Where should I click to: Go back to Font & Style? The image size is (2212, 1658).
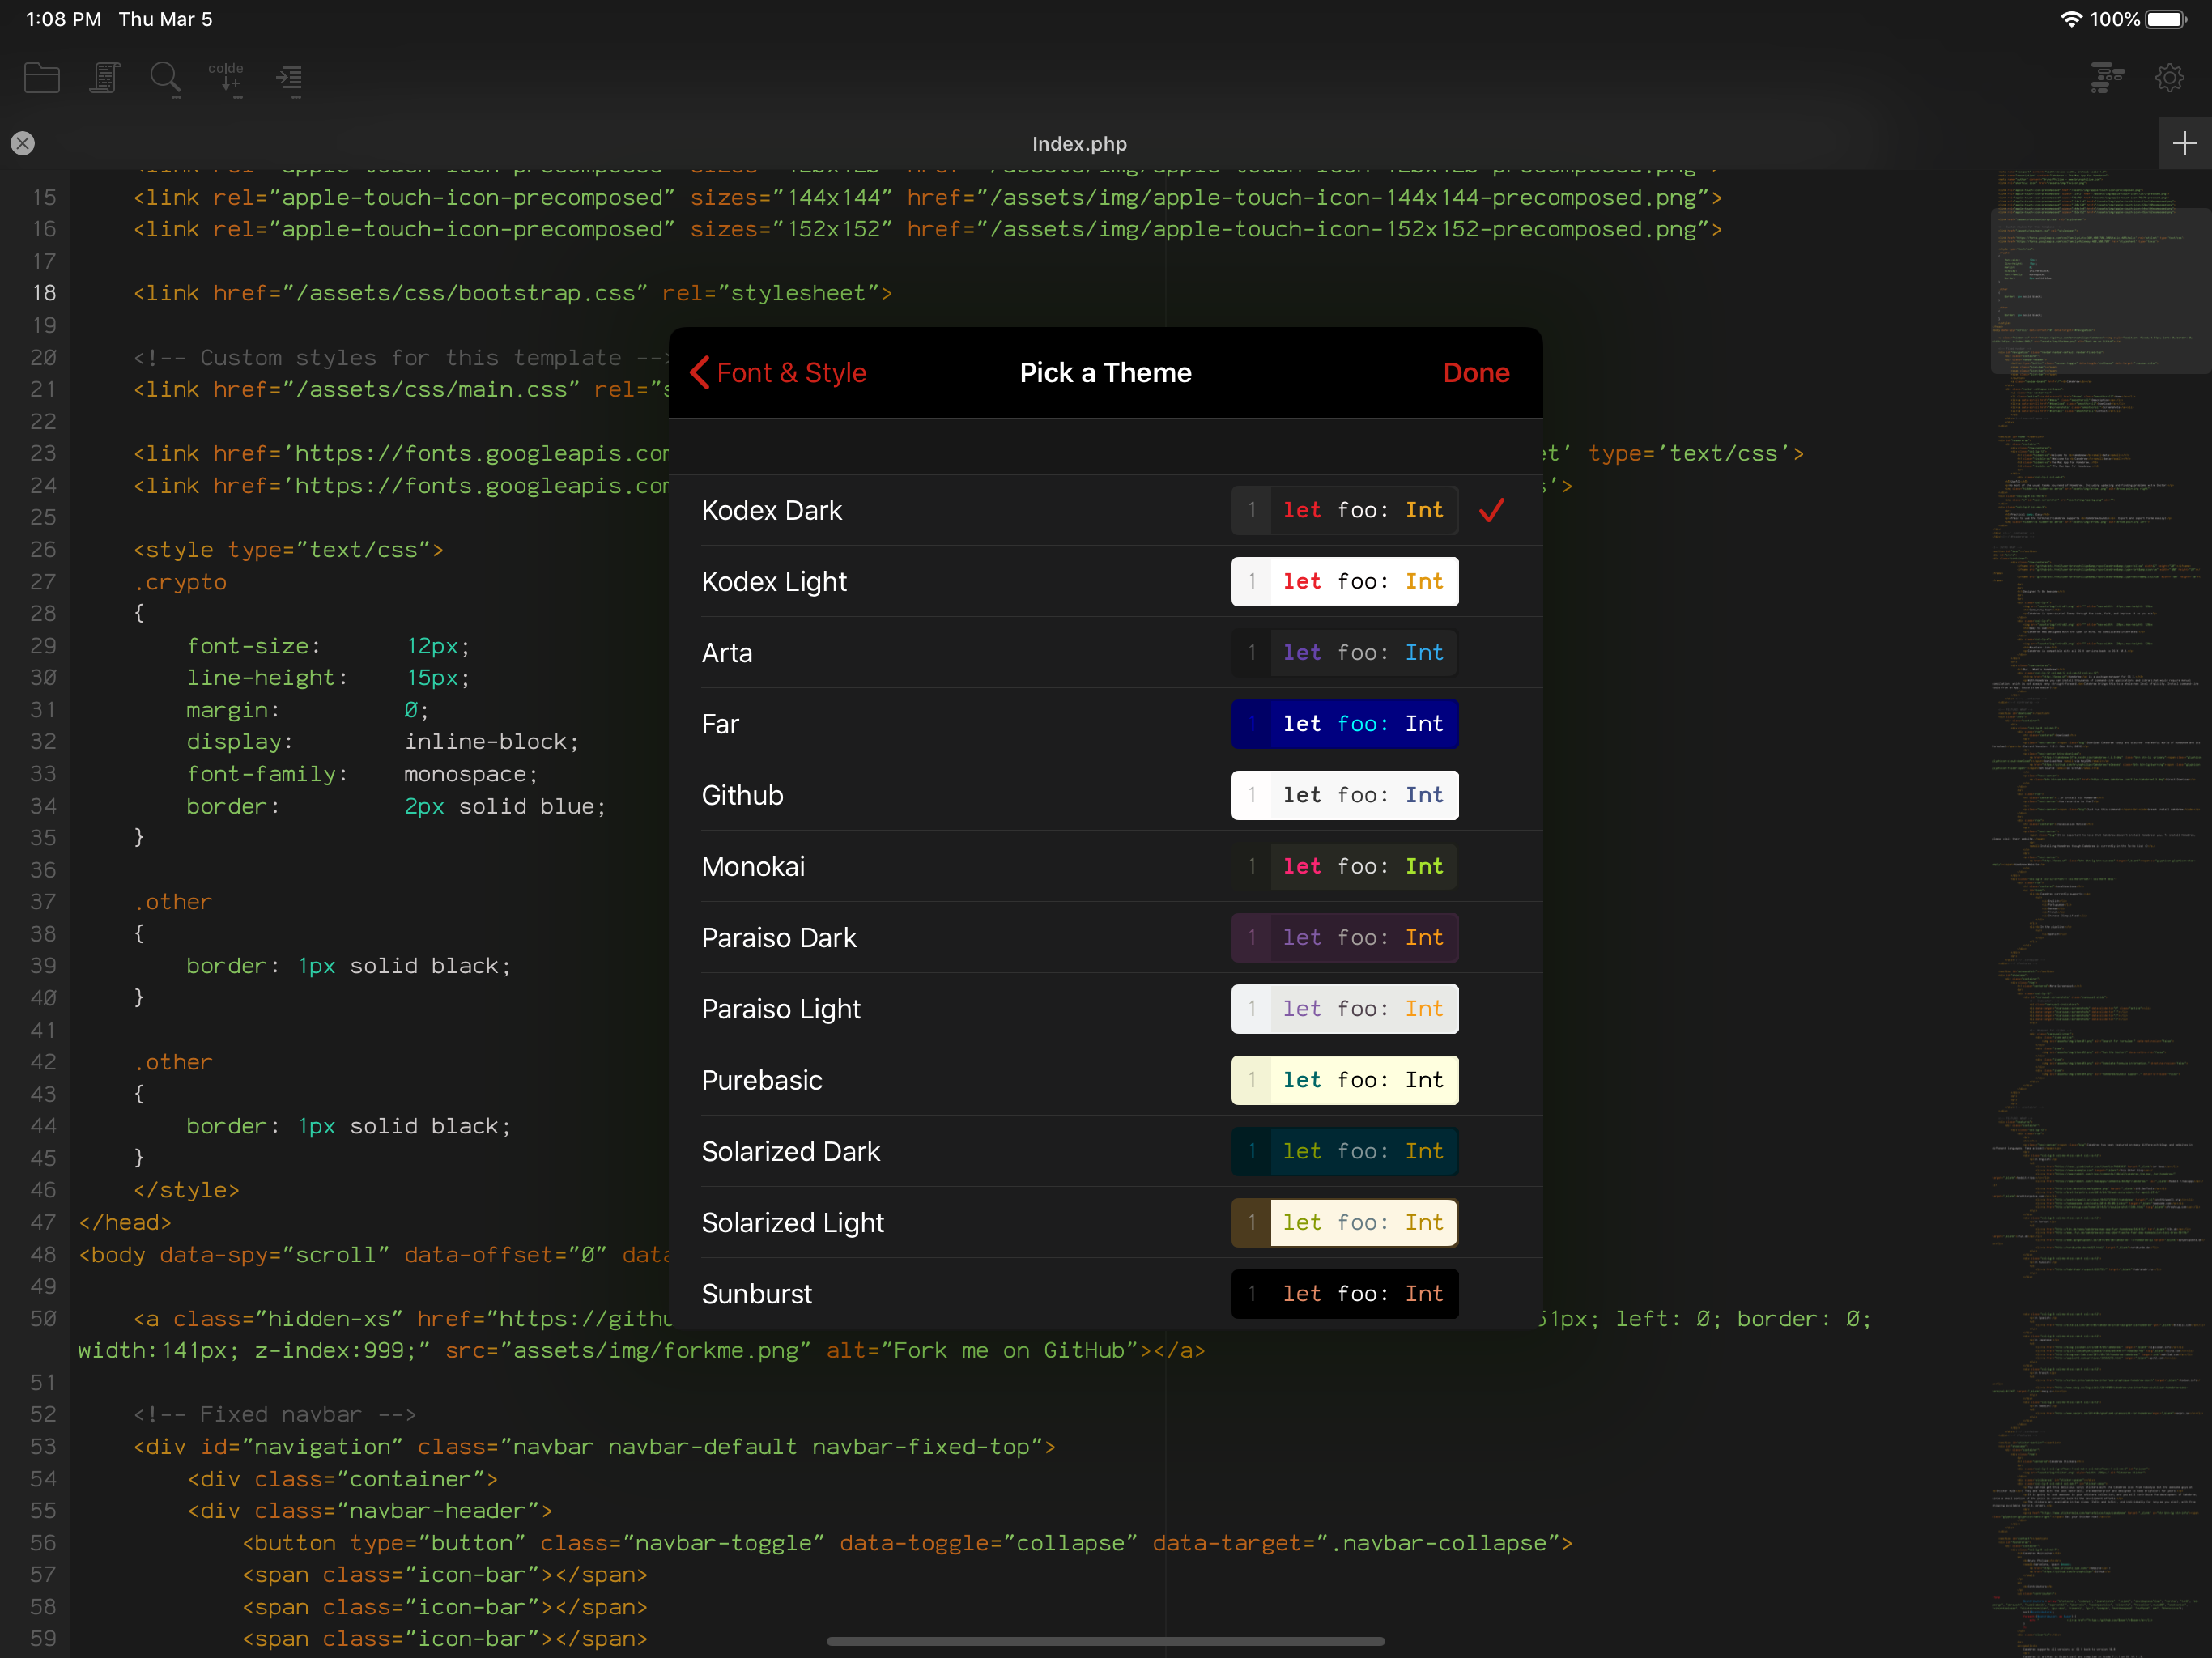point(779,373)
